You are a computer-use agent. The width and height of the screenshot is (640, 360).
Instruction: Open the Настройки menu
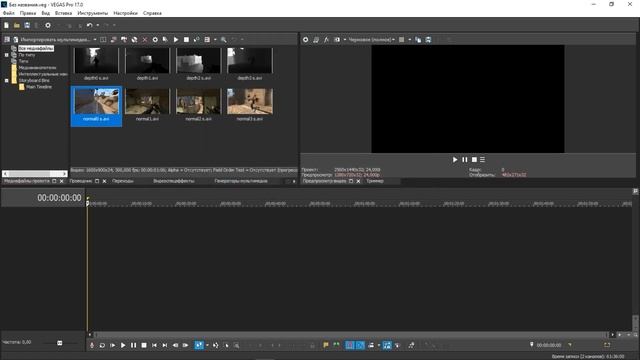125,13
